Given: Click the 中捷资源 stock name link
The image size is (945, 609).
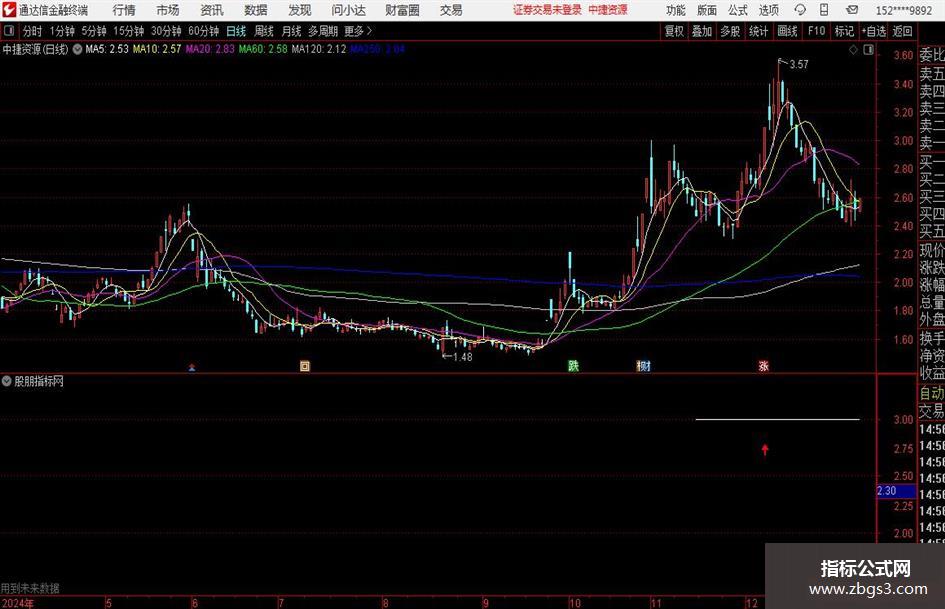Looking at the screenshot, I should point(608,10).
